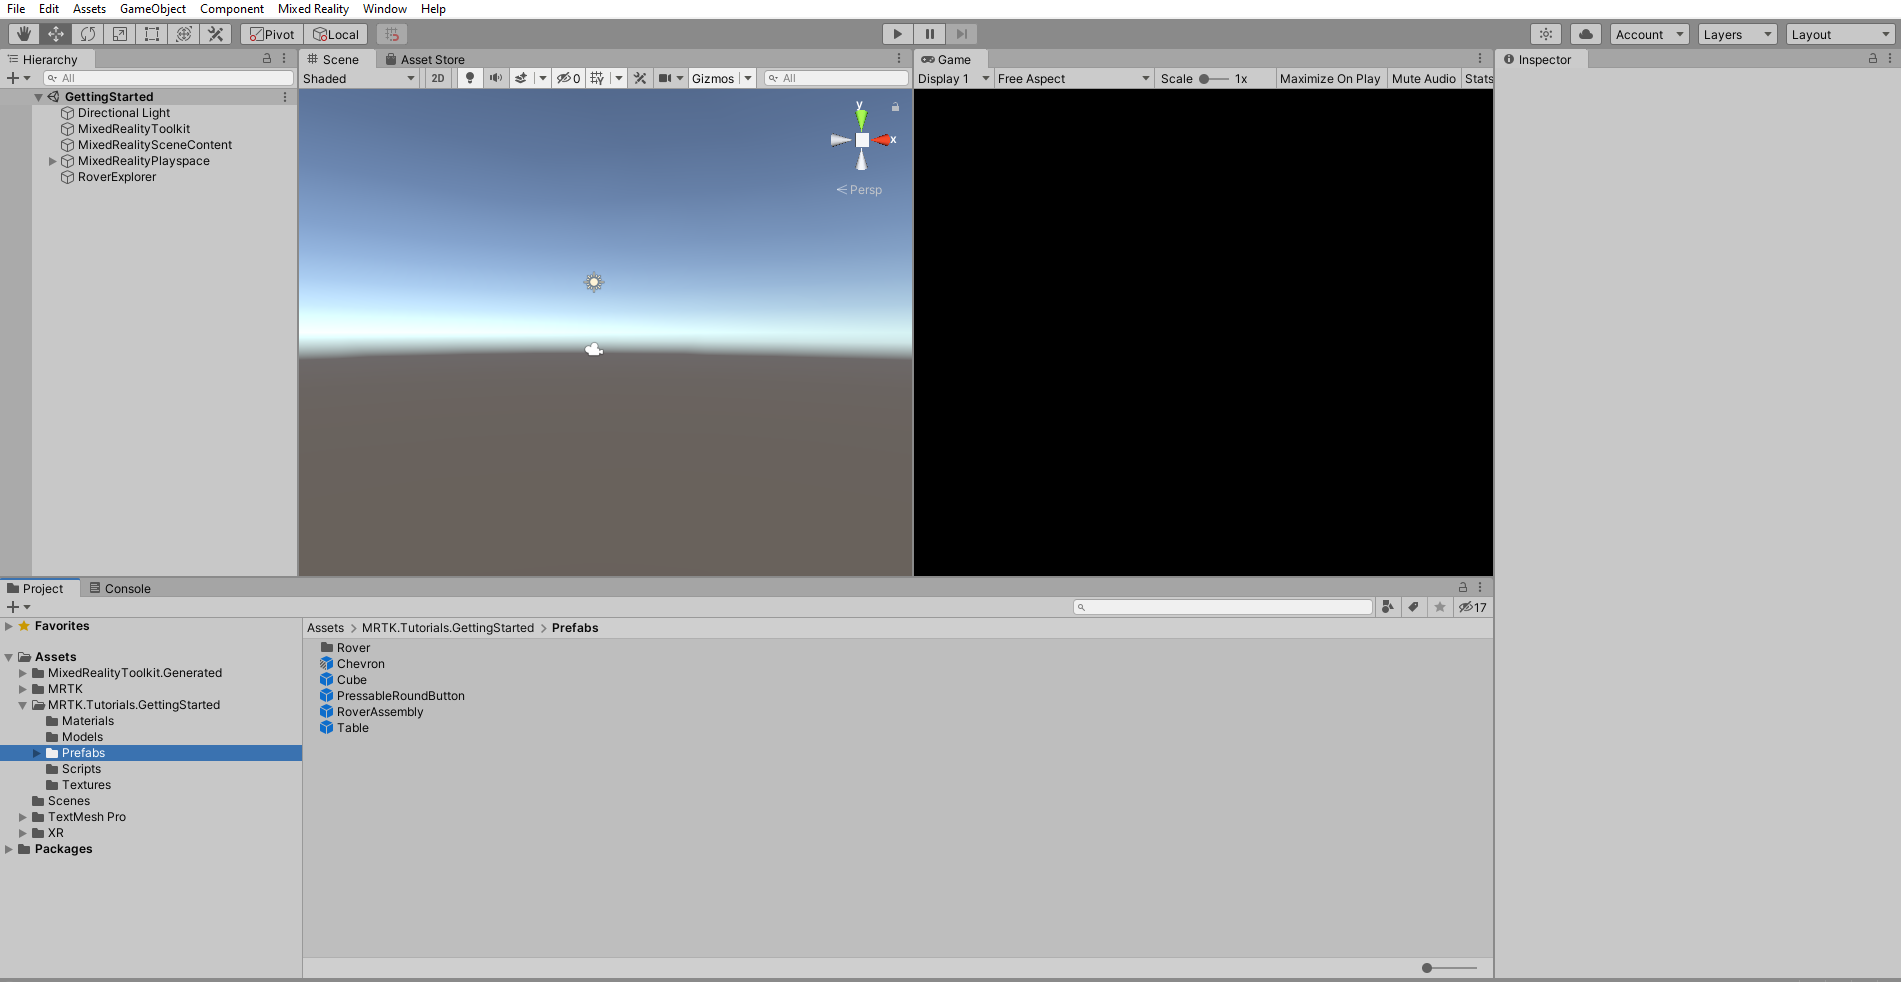
Task: Open the GameObject menu
Action: (x=153, y=9)
